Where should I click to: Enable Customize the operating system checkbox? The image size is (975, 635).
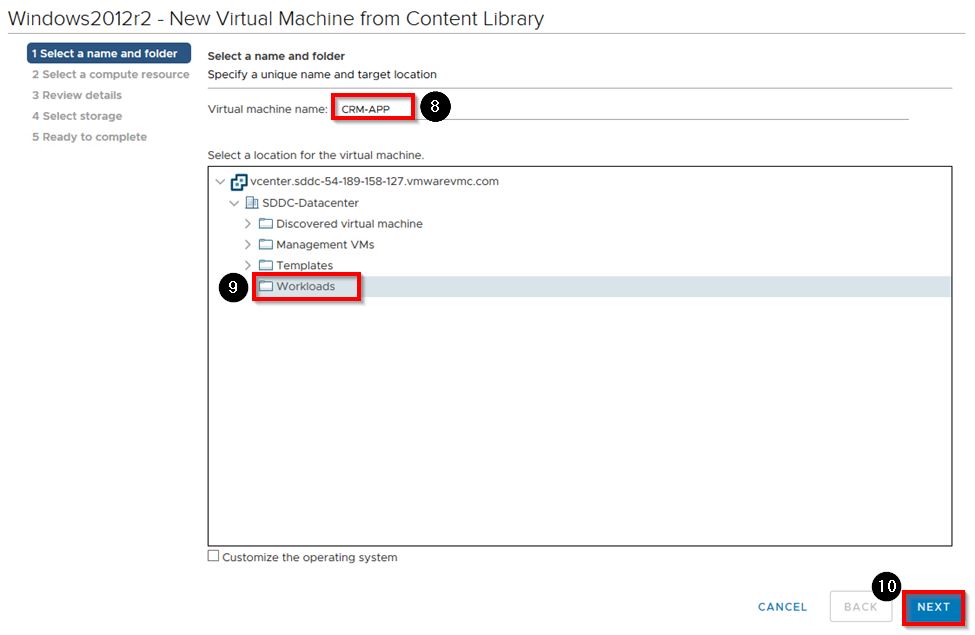pos(213,556)
